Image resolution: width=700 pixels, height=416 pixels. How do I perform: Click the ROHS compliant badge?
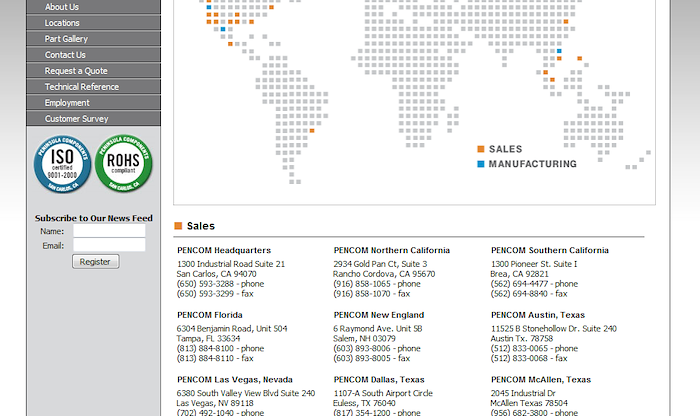pyautogui.click(x=124, y=163)
